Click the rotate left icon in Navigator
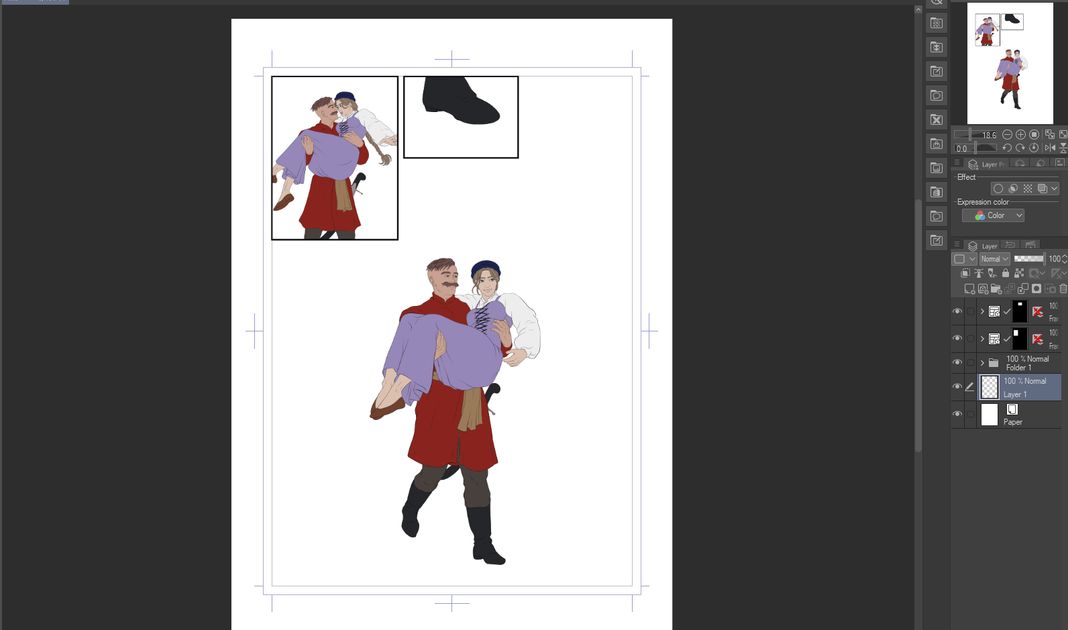This screenshot has width=1068, height=630. (x=1007, y=148)
